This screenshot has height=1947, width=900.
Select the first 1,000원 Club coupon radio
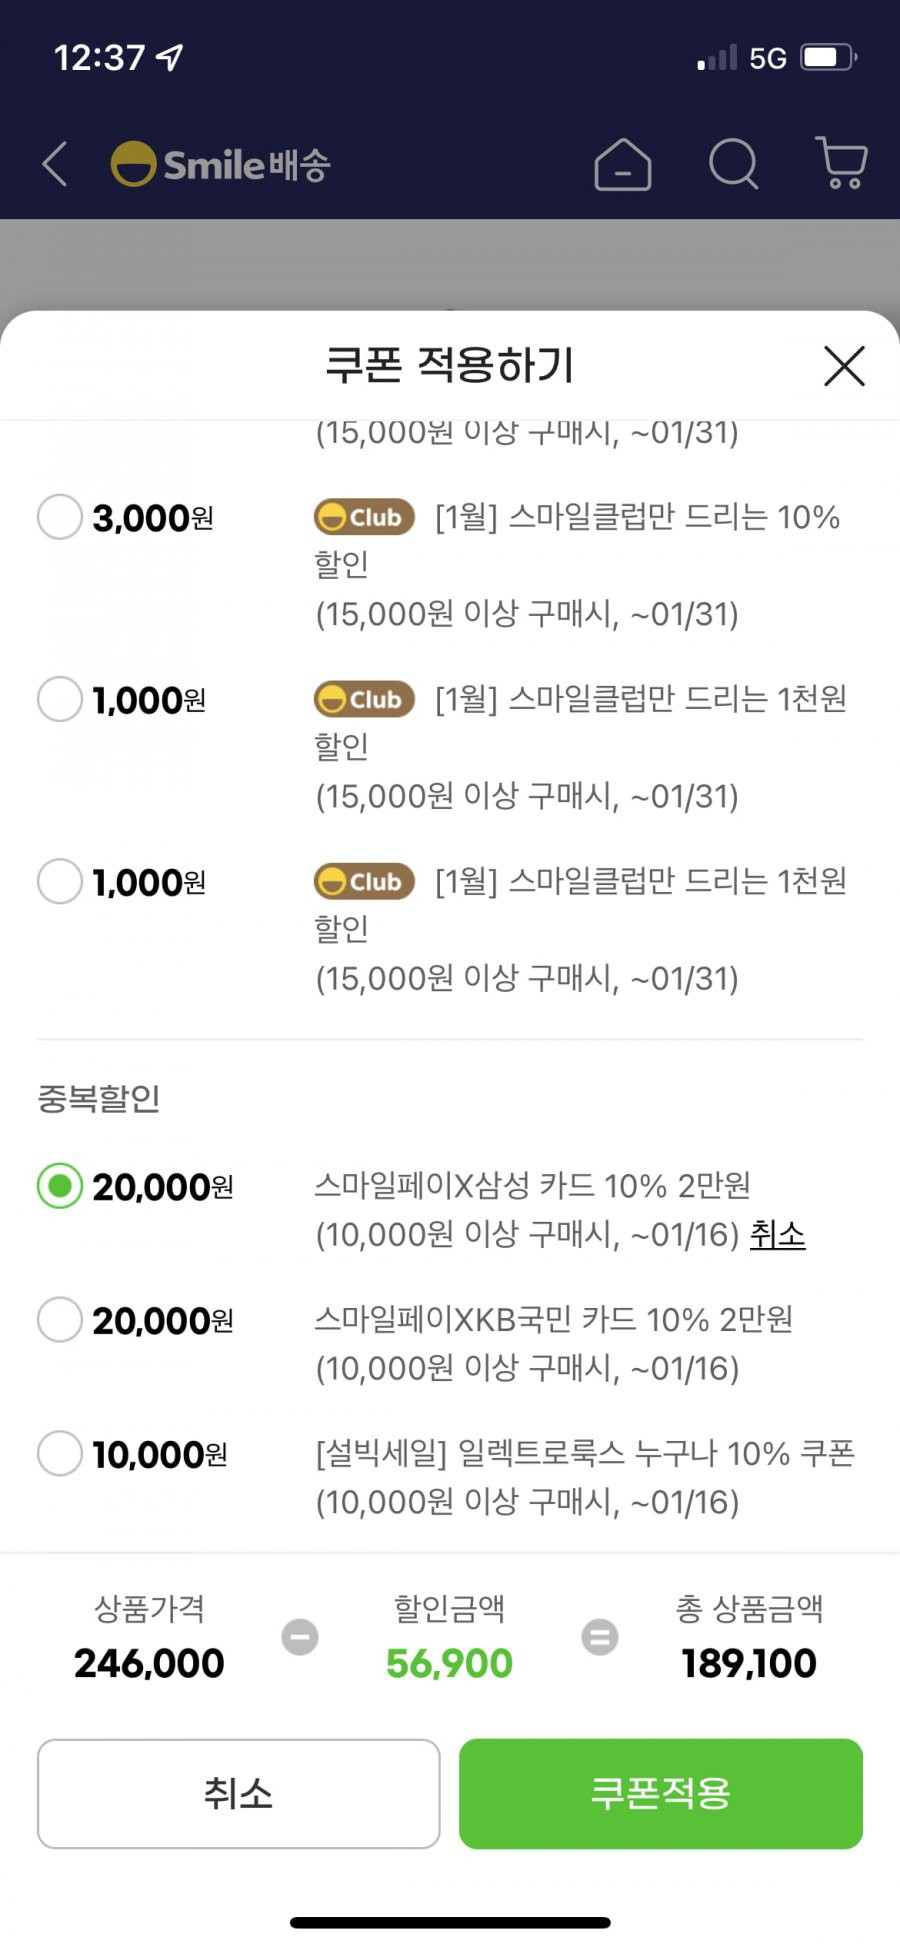(x=60, y=699)
